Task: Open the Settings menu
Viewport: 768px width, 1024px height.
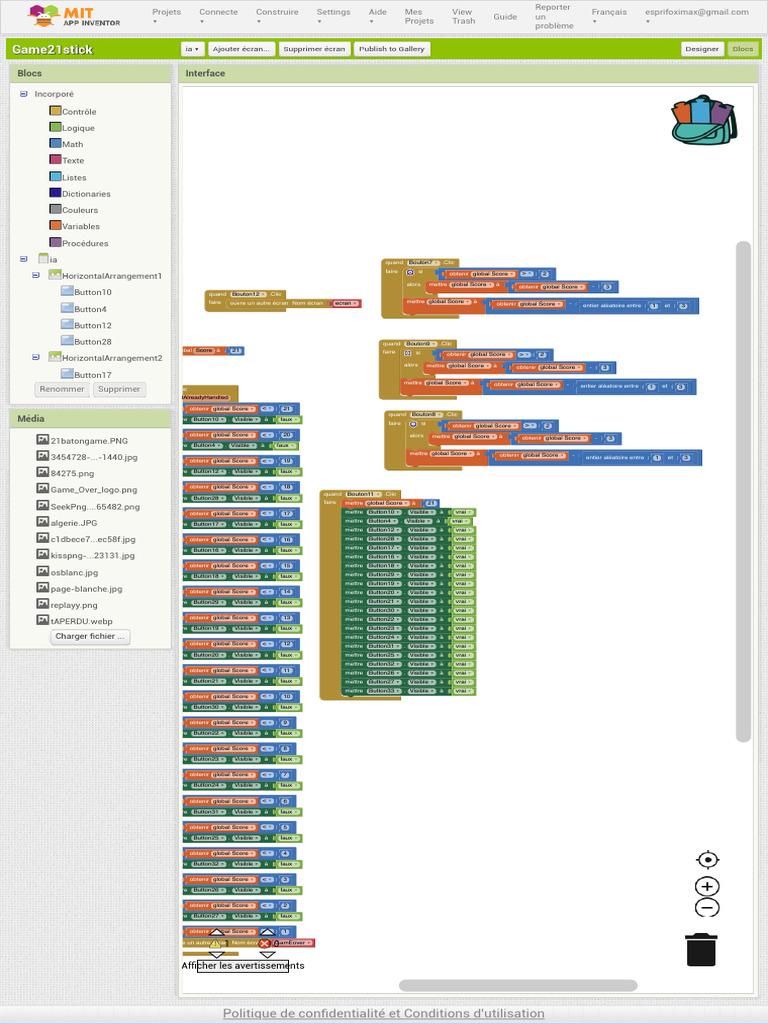Action: click(x=333, y=16)
